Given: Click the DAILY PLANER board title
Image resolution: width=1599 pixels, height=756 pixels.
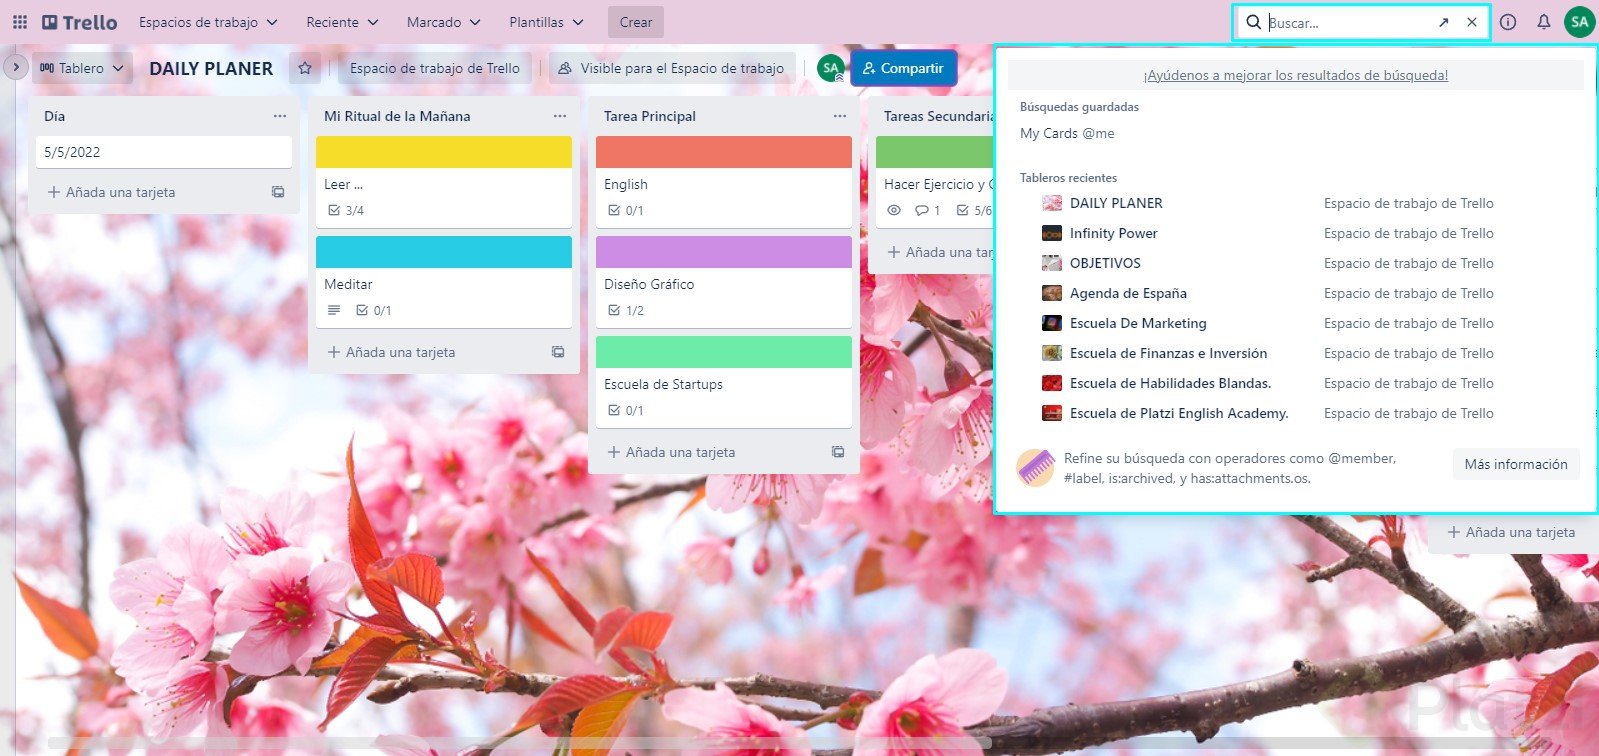Looking at the screenshot, I should tap(211, 68).
